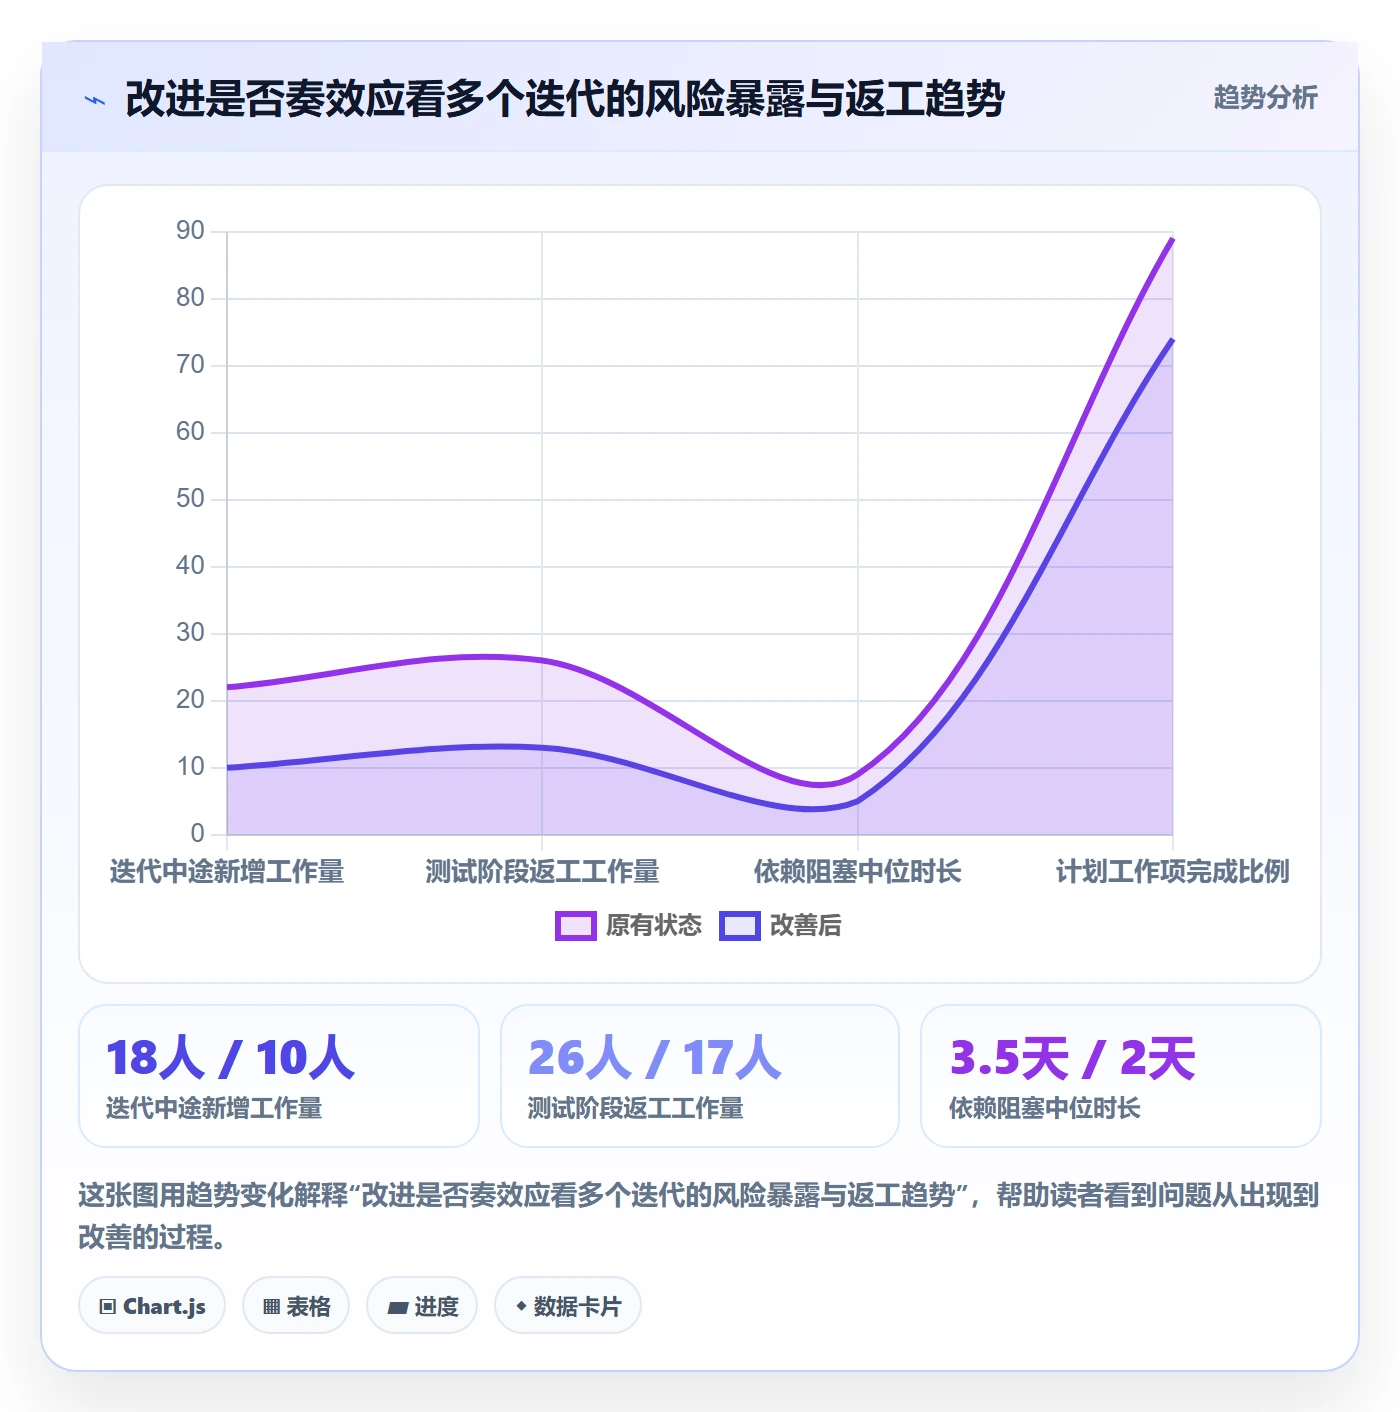Image resolution: width=1400 pixels, height=1412 pixels.
Task: Click the 90 y-axis tick label
Action: point(190,231)
